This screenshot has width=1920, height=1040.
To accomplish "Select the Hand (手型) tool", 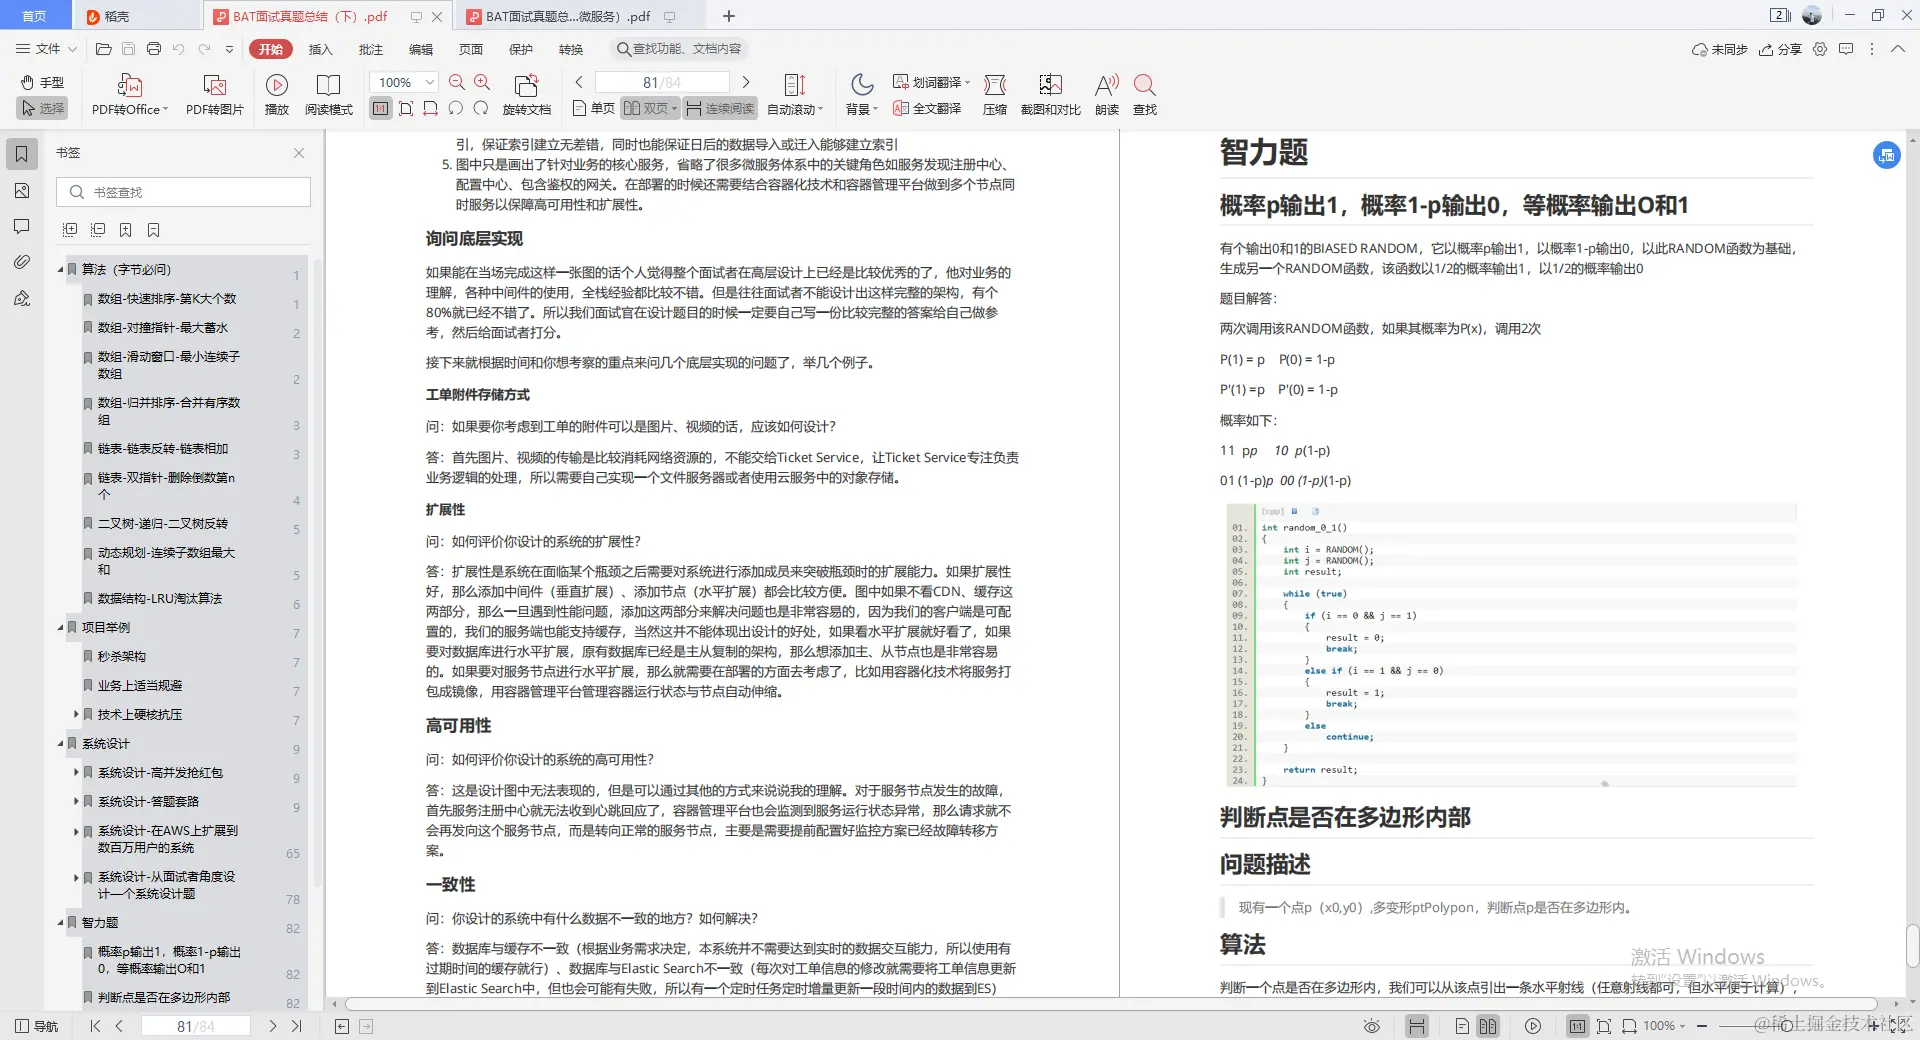I will pyautogui.click(x=42, y=82).
